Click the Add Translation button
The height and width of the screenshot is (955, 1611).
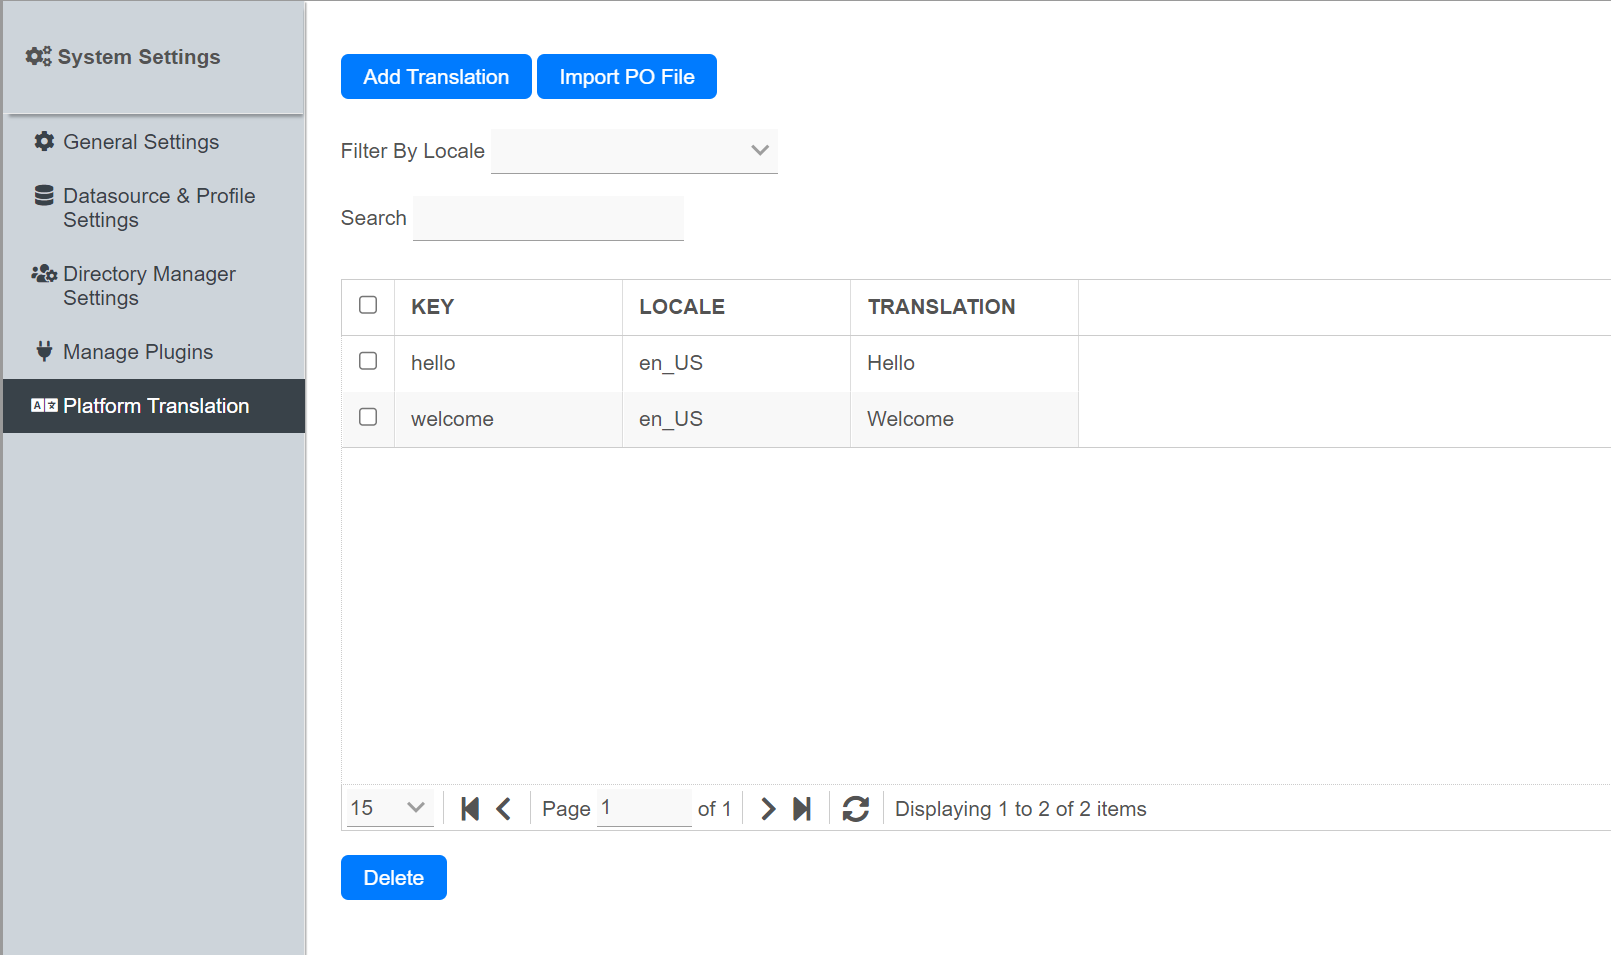point(436,77)
